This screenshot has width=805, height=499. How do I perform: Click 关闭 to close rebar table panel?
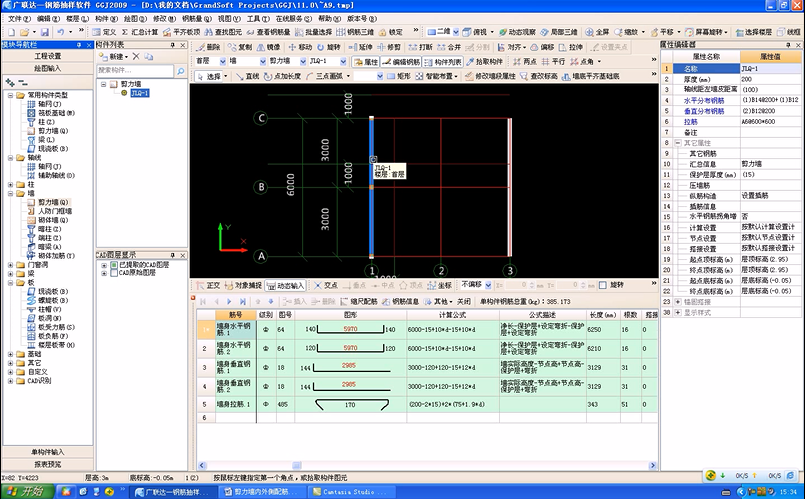tap(464, 301)
